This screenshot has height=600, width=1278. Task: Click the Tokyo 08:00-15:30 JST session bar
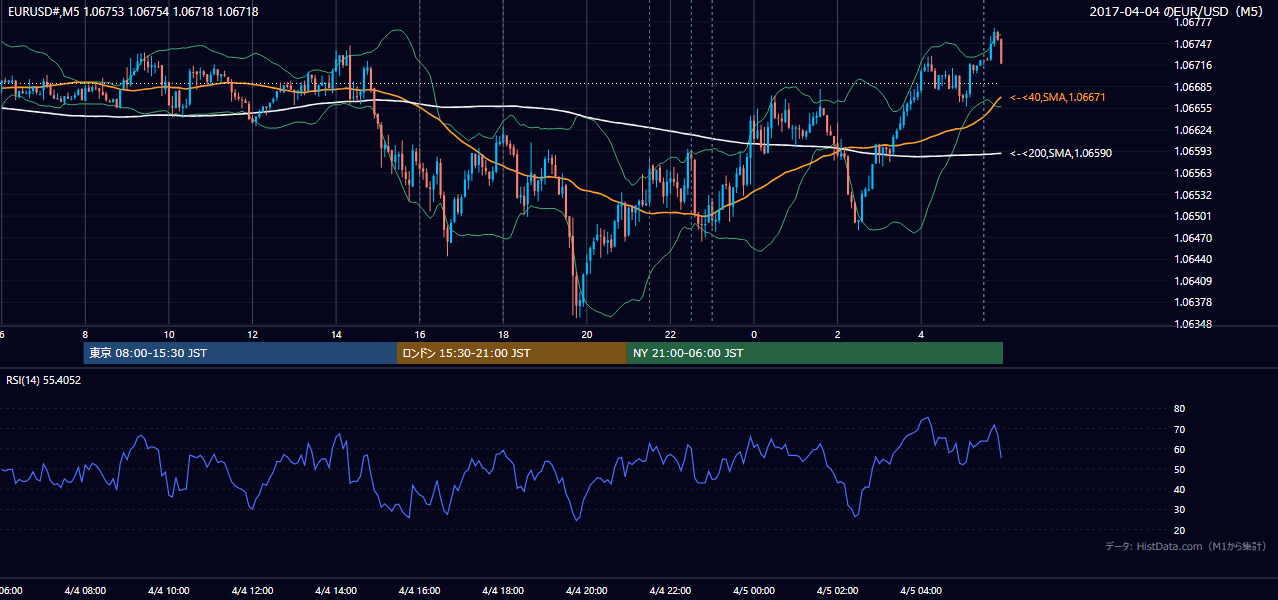click(x=240, y=353)
